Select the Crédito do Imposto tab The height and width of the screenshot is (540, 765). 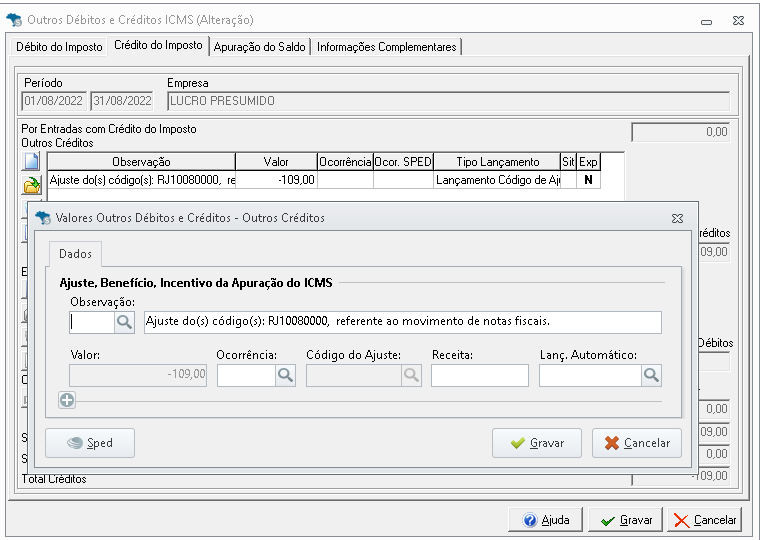(158, 45)
